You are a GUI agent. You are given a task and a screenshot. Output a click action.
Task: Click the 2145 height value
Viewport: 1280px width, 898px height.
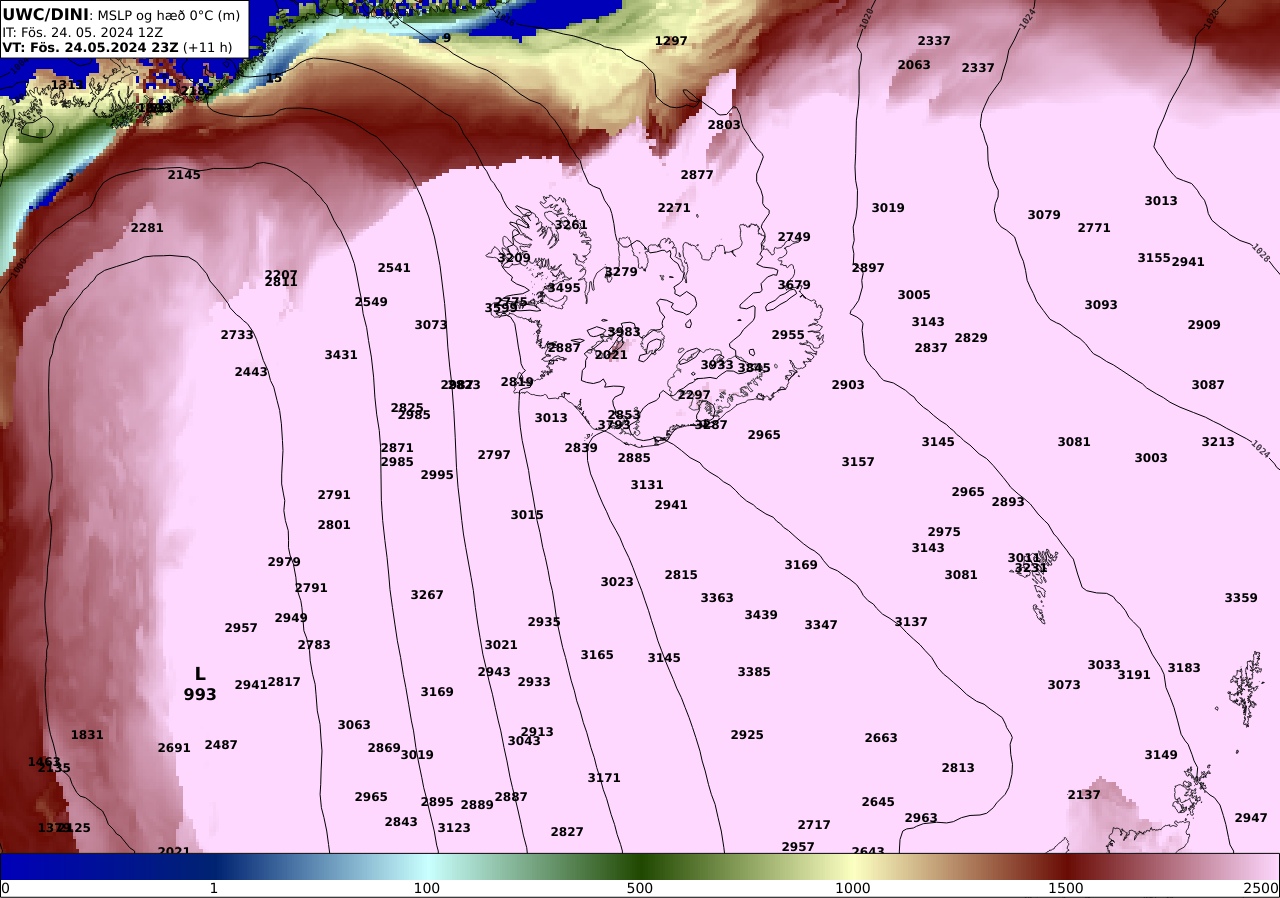click(184, 175)
